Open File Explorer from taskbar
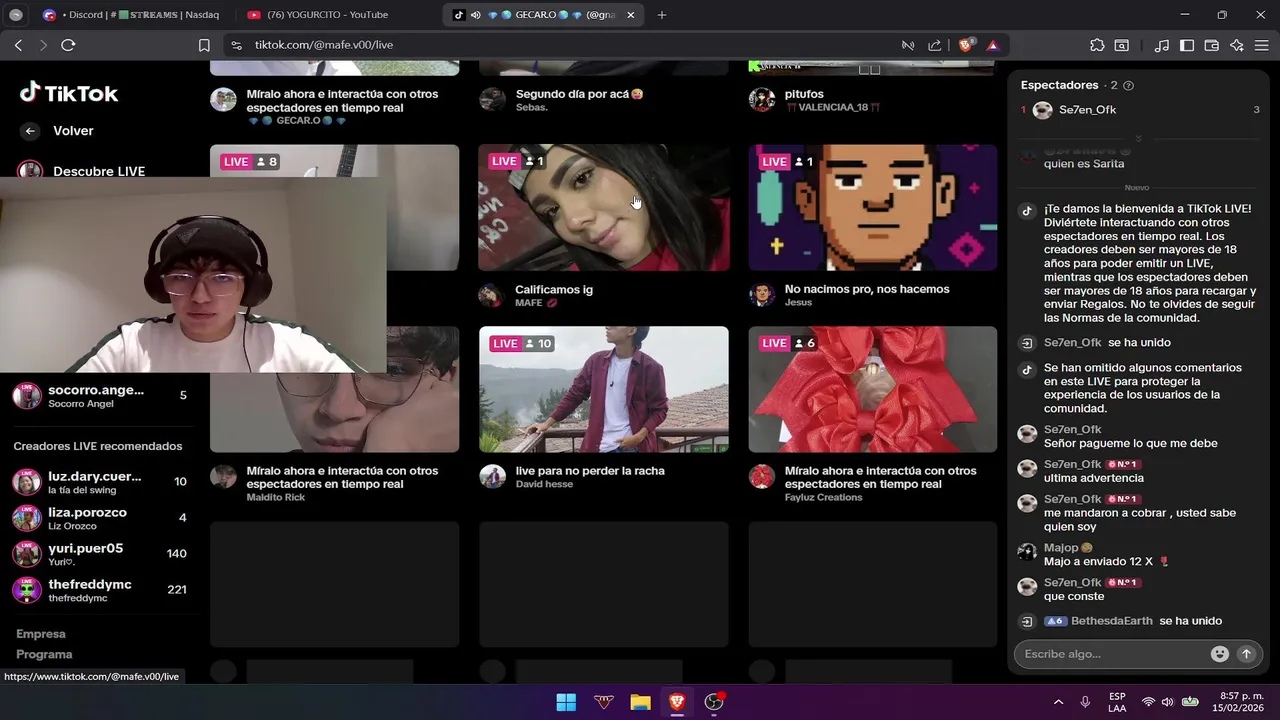 (x=640, y=702)
